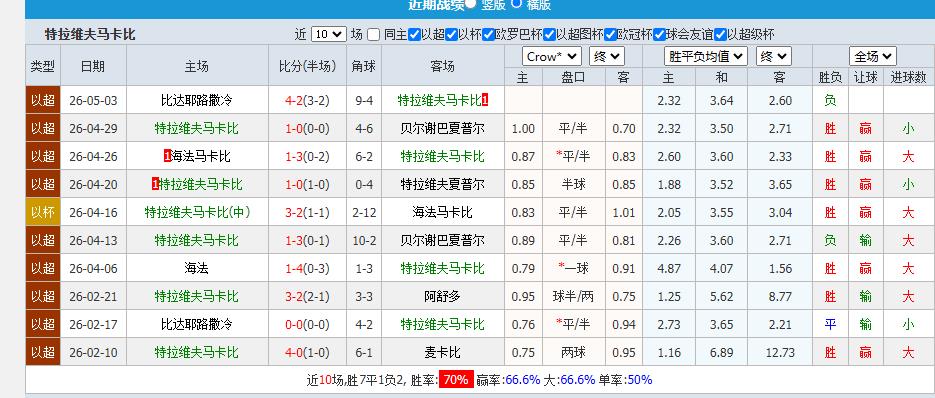Click handicap 球半/两 cell

coord(573,297)
